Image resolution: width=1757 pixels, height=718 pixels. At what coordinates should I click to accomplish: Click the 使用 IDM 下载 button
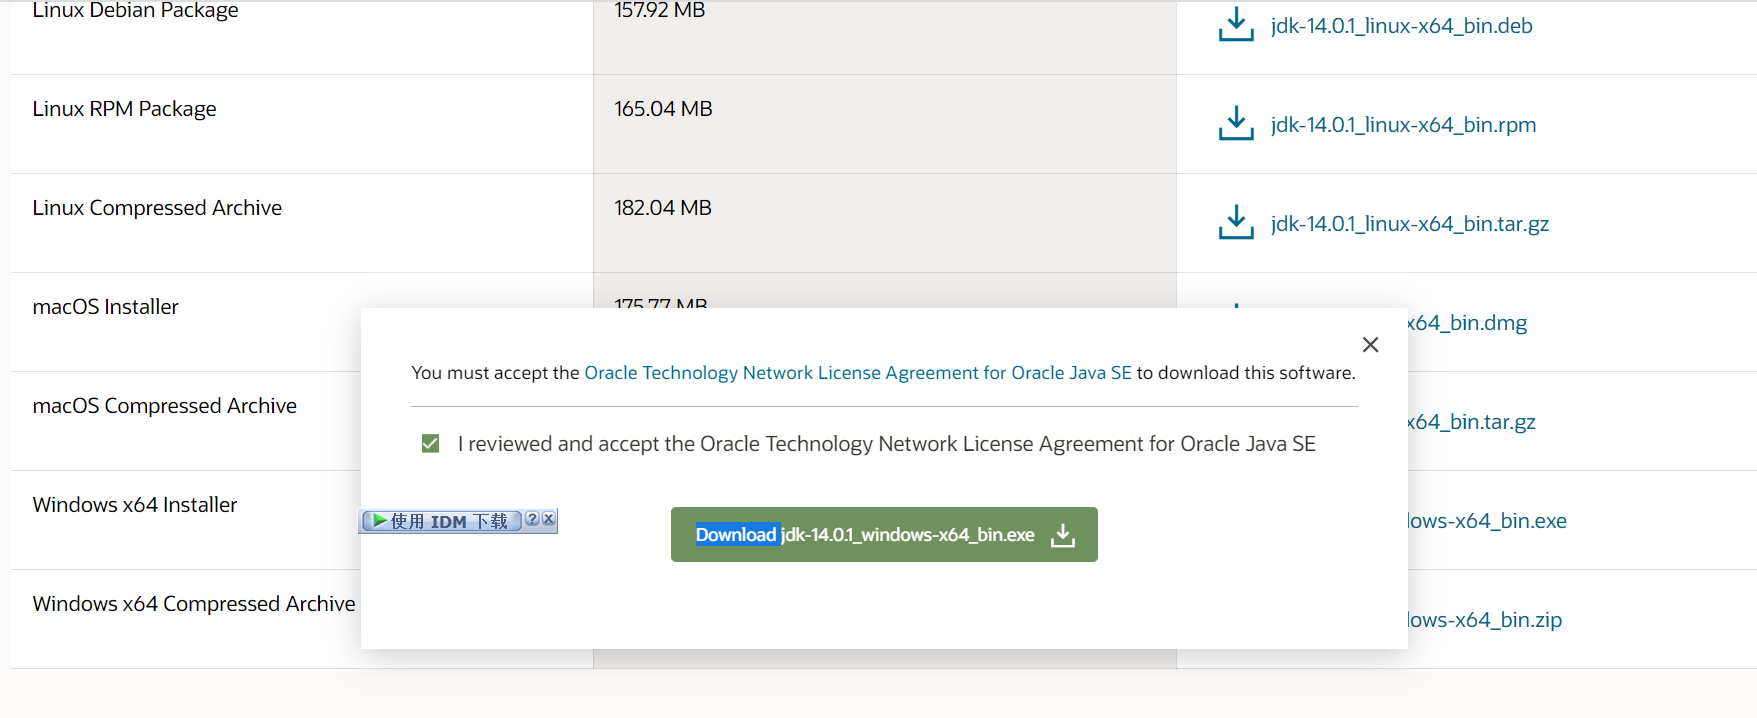(x=442, y=521)
